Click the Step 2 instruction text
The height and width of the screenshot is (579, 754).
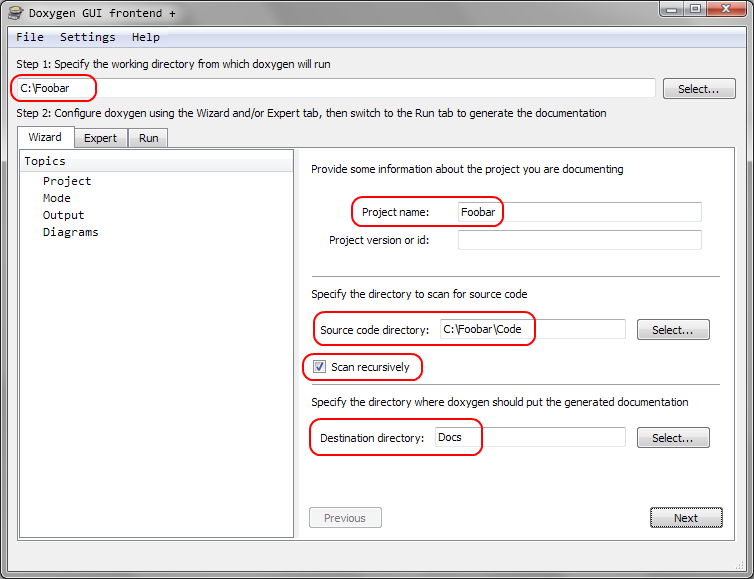[311, 113]
